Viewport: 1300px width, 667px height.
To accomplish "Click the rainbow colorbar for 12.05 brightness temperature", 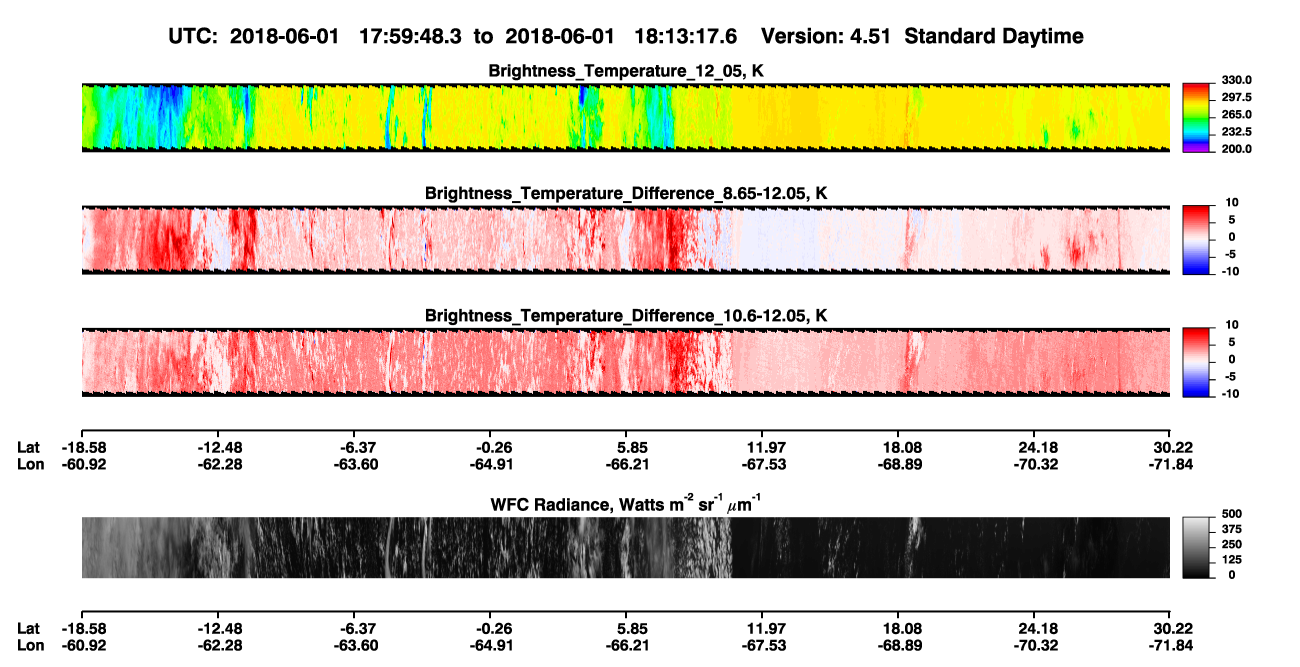I will 1196,117.
